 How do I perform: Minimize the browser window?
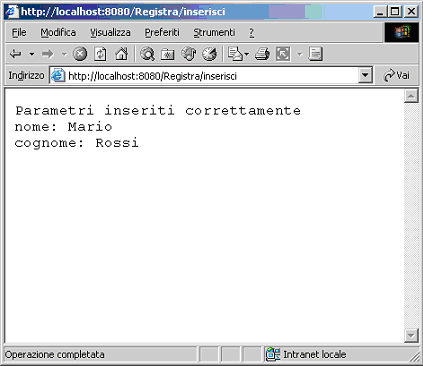pyautogui.click(x=380, y=12)
